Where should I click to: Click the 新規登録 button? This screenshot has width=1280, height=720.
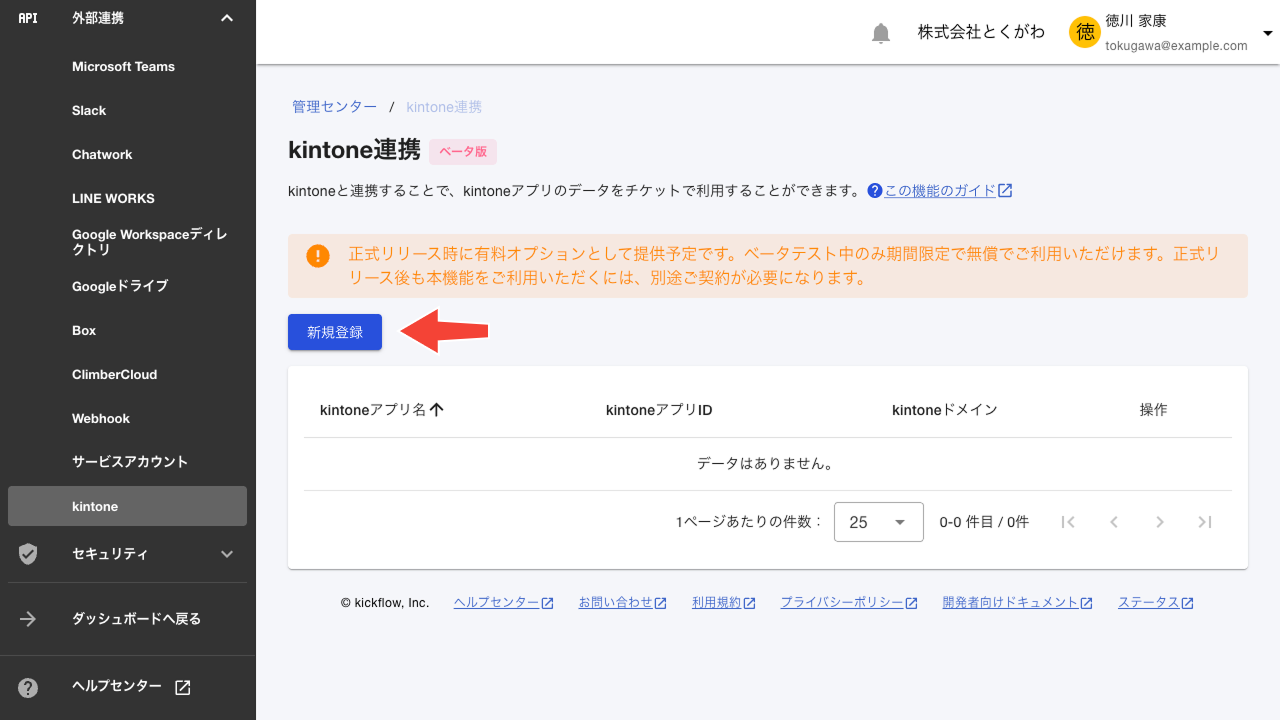click(x=335, y=332)
